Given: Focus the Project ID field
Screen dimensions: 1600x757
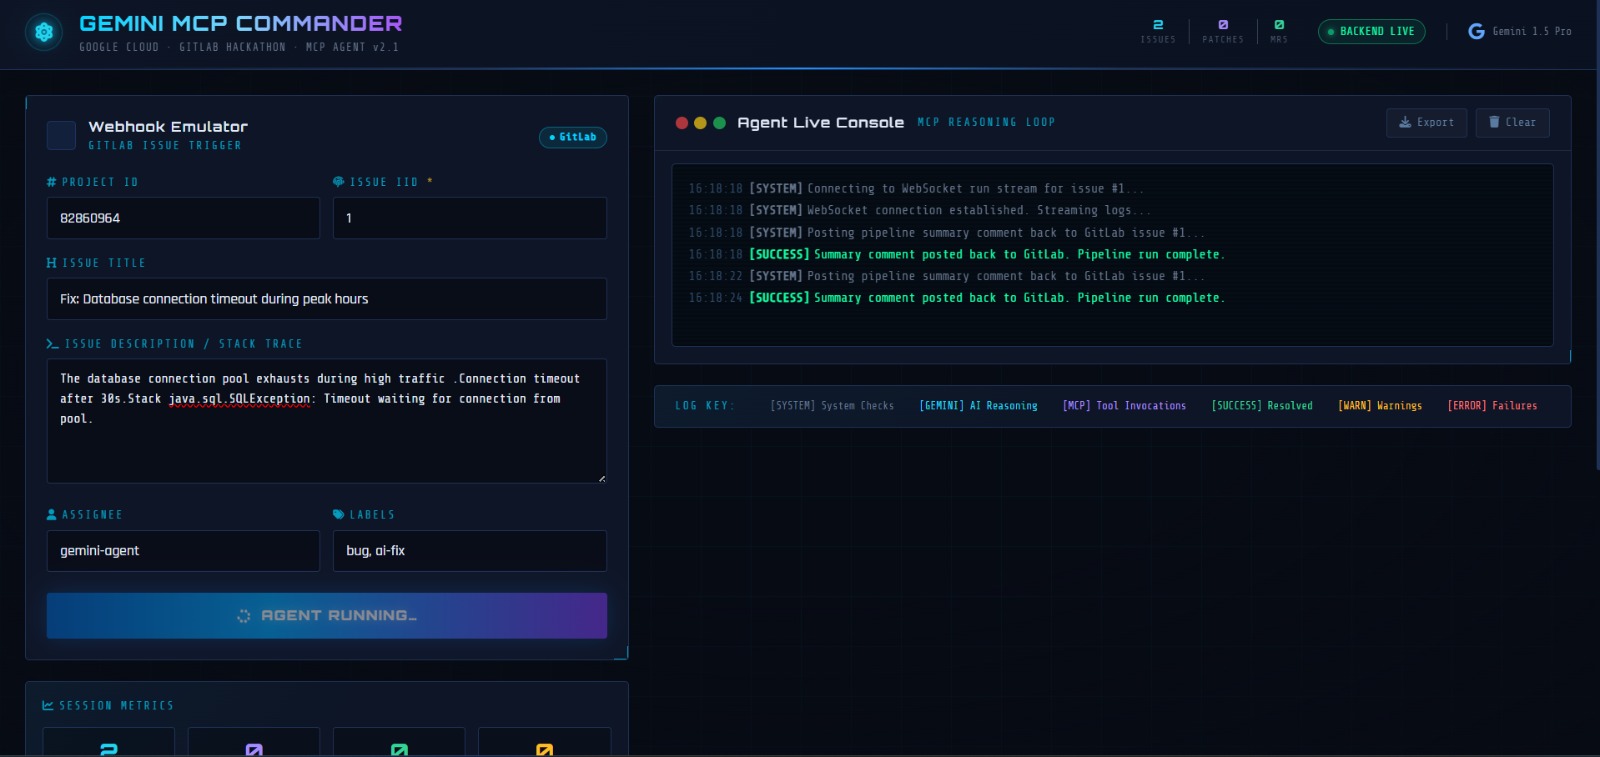Looking at the screenshot, I should [183, 218].
